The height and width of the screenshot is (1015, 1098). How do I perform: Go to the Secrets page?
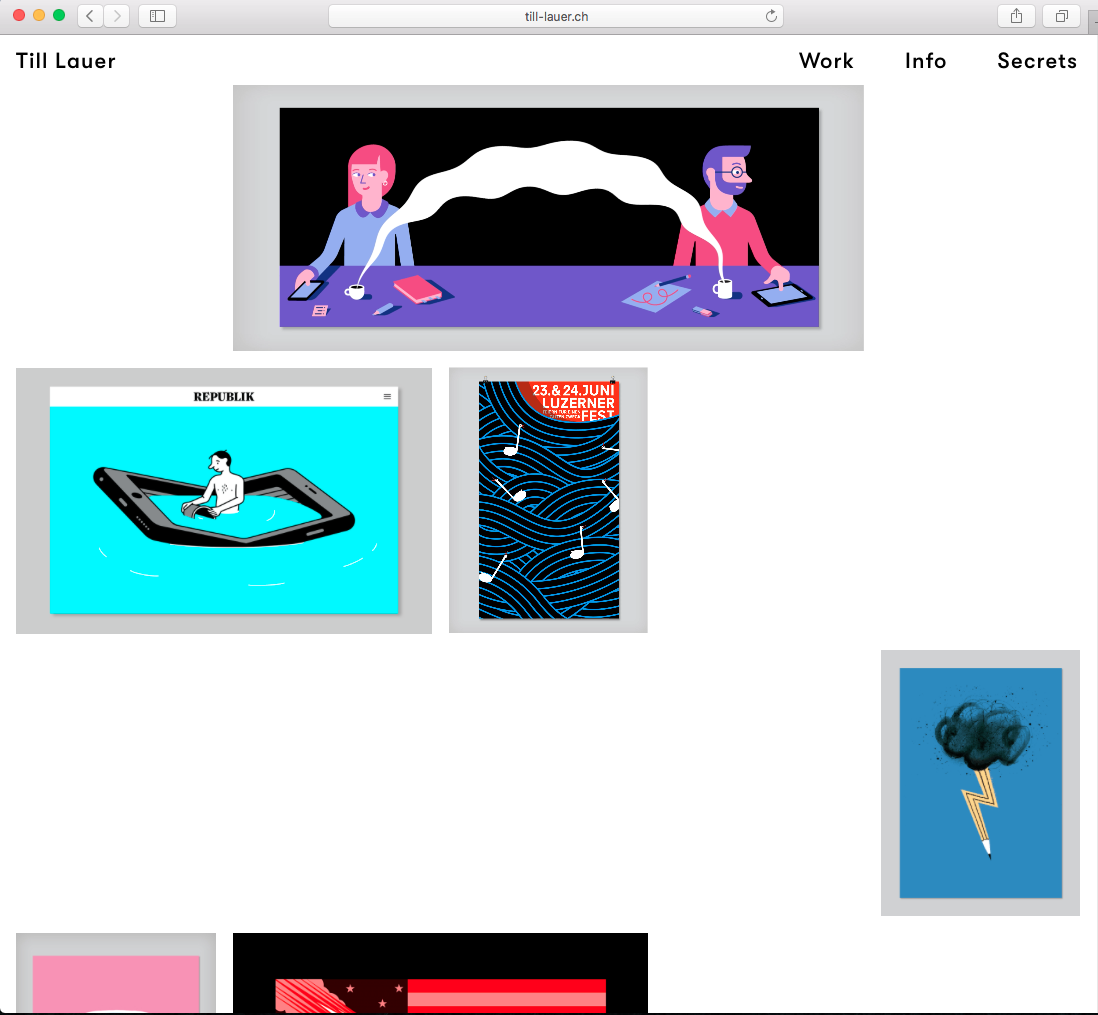point(1037,61)
